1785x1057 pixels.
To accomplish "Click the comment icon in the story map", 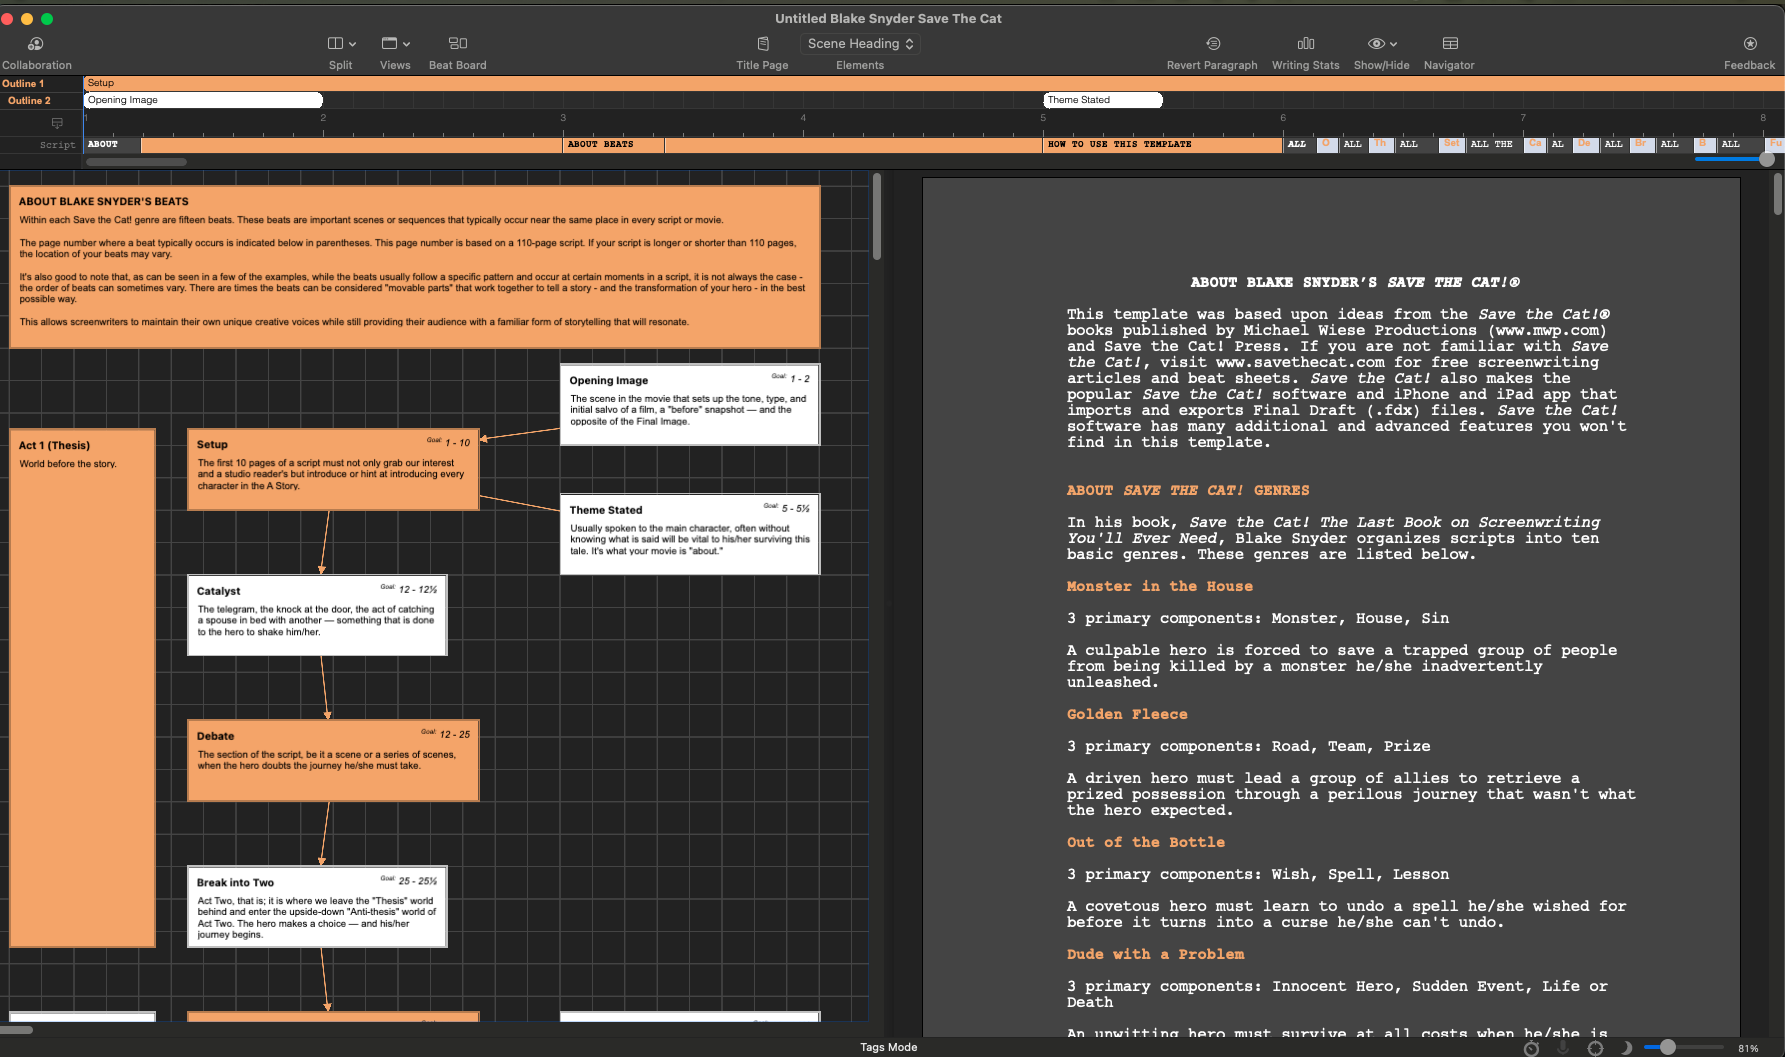I will pyautogui.click(x=57, y=123).
